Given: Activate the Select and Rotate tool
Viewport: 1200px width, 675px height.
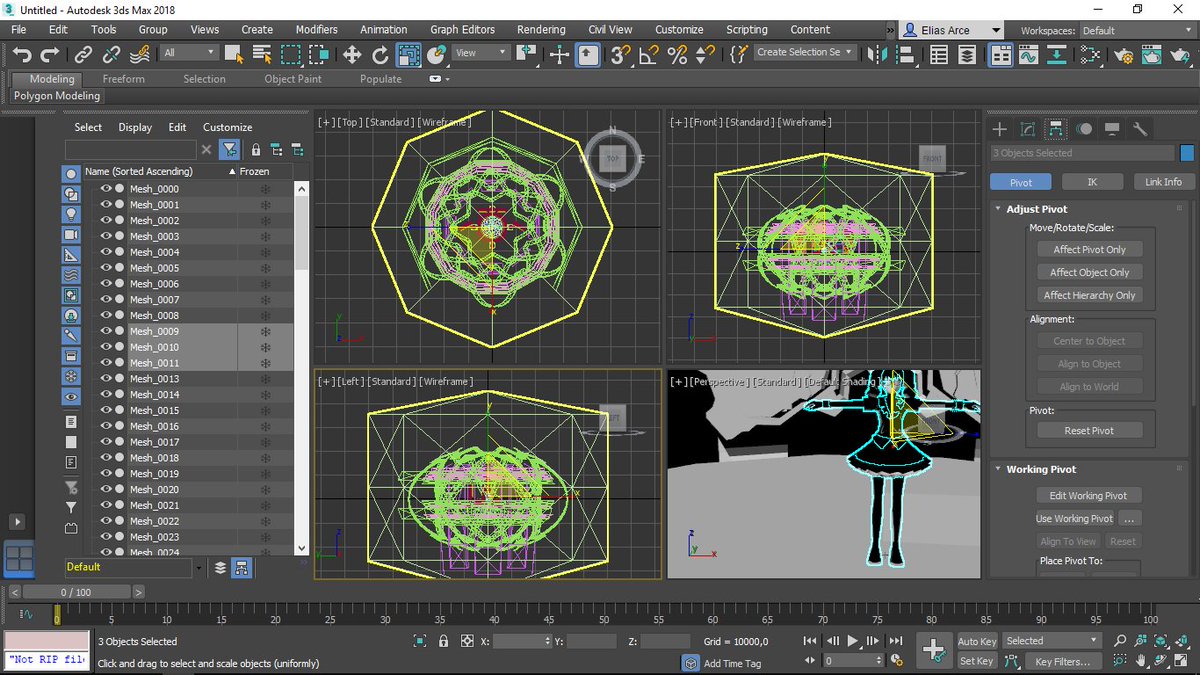Looking at the screenshot, I should pyautogui.click(x=380, y=54).
